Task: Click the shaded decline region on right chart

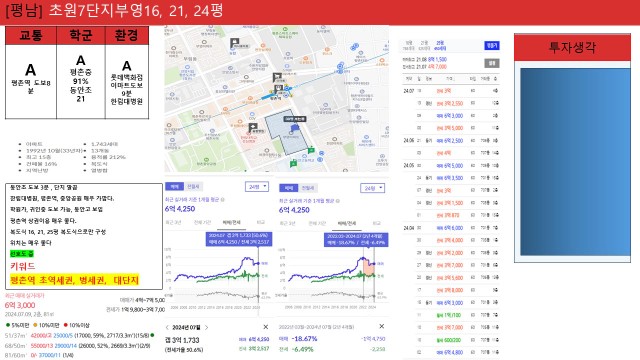Action: (x=369, y=267)
